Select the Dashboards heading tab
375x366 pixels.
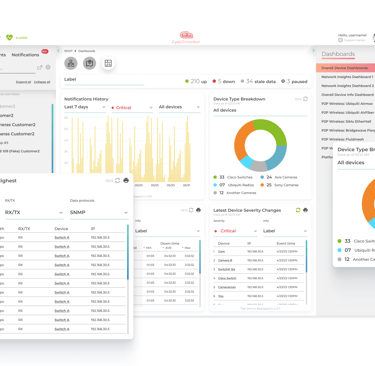338,54
